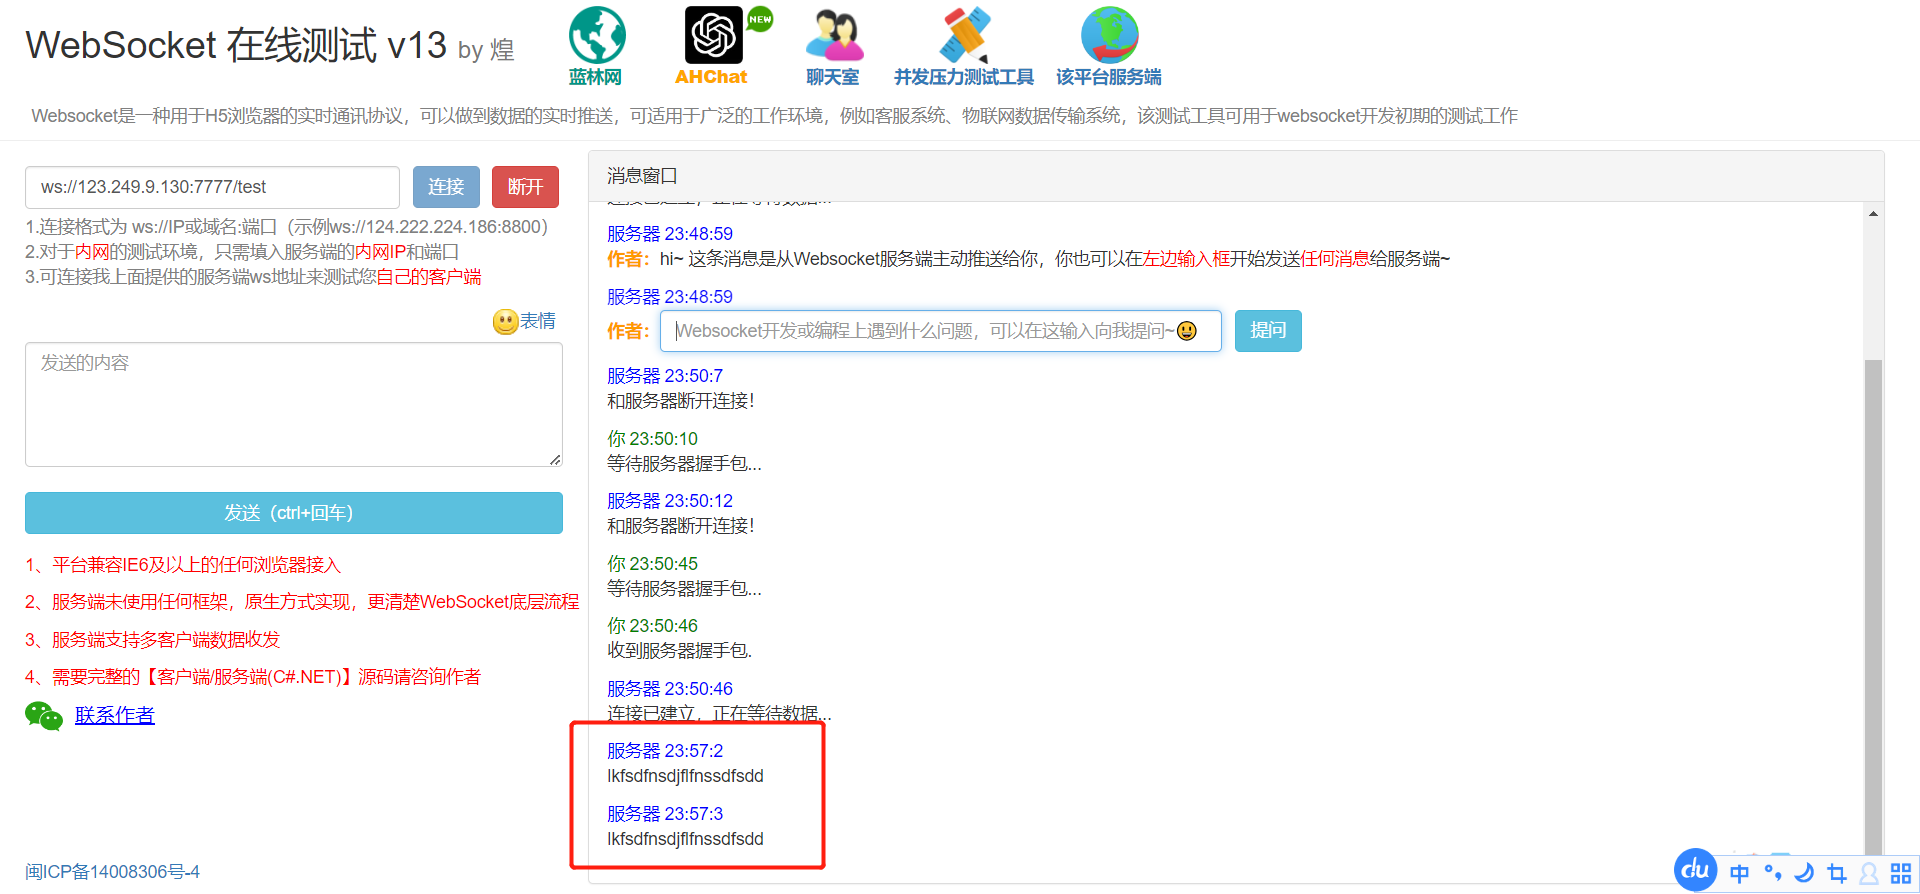The width and height of the screenshot is (1920, 894).
Task: Toggle the punctuation mode in IME bar
Action: tap(1772, 873)
